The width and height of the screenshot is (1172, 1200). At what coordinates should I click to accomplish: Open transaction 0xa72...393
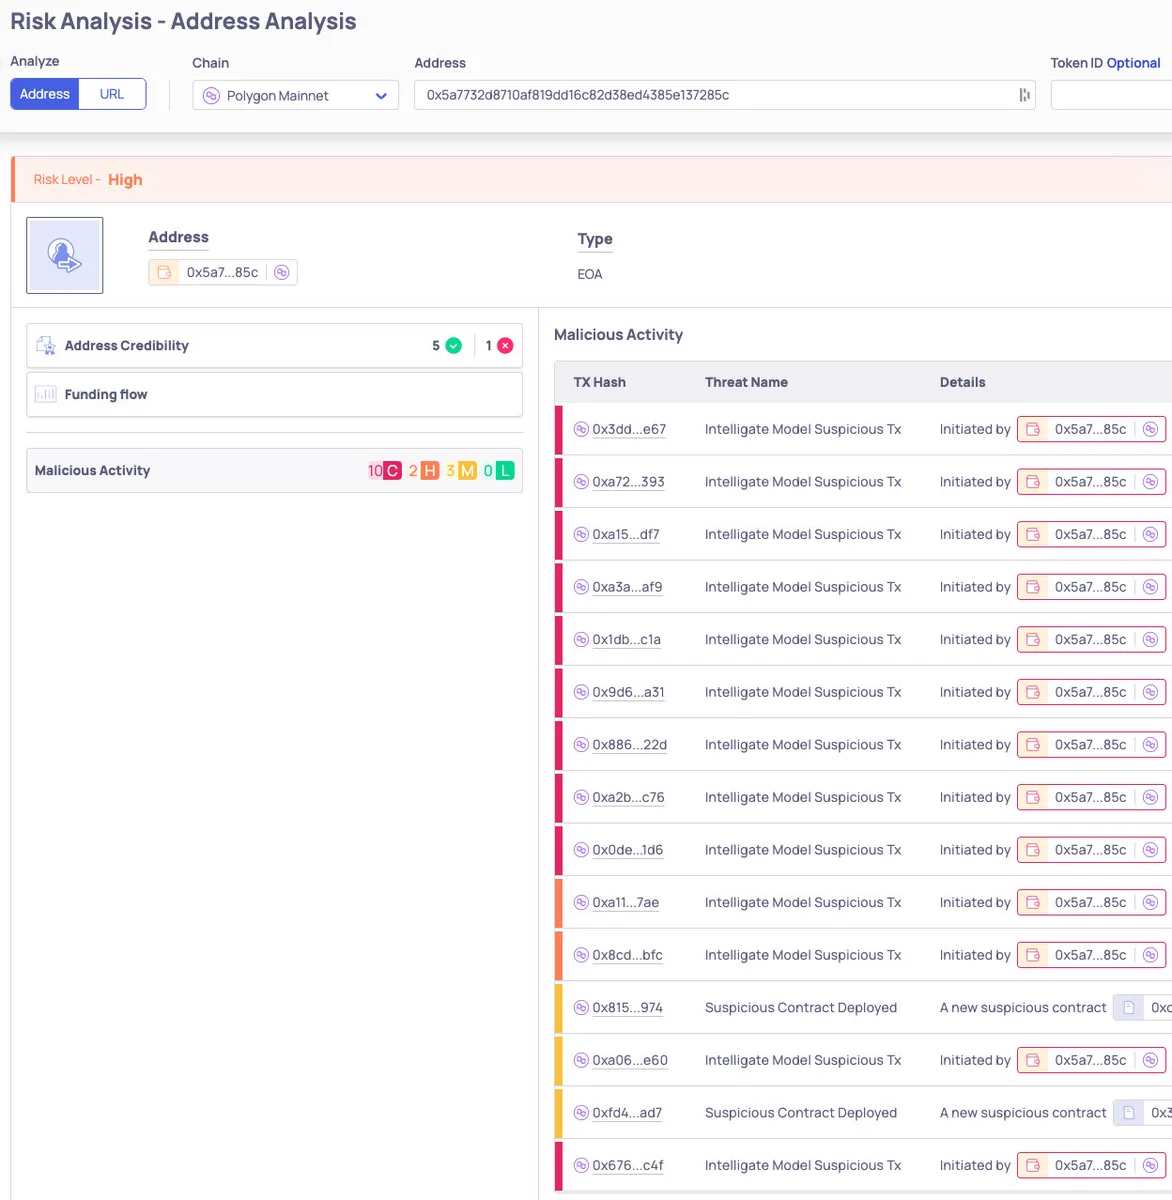tap(628, 482)
